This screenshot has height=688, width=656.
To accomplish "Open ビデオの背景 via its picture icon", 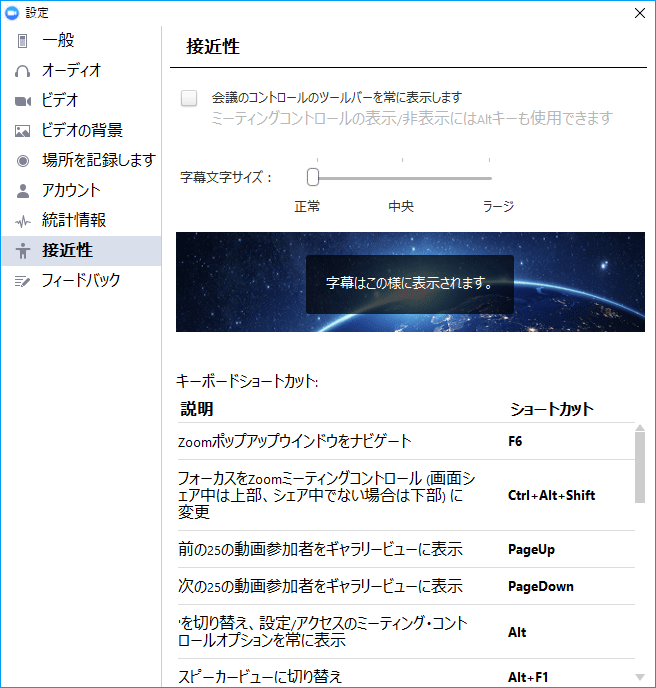I will point(22,131).
